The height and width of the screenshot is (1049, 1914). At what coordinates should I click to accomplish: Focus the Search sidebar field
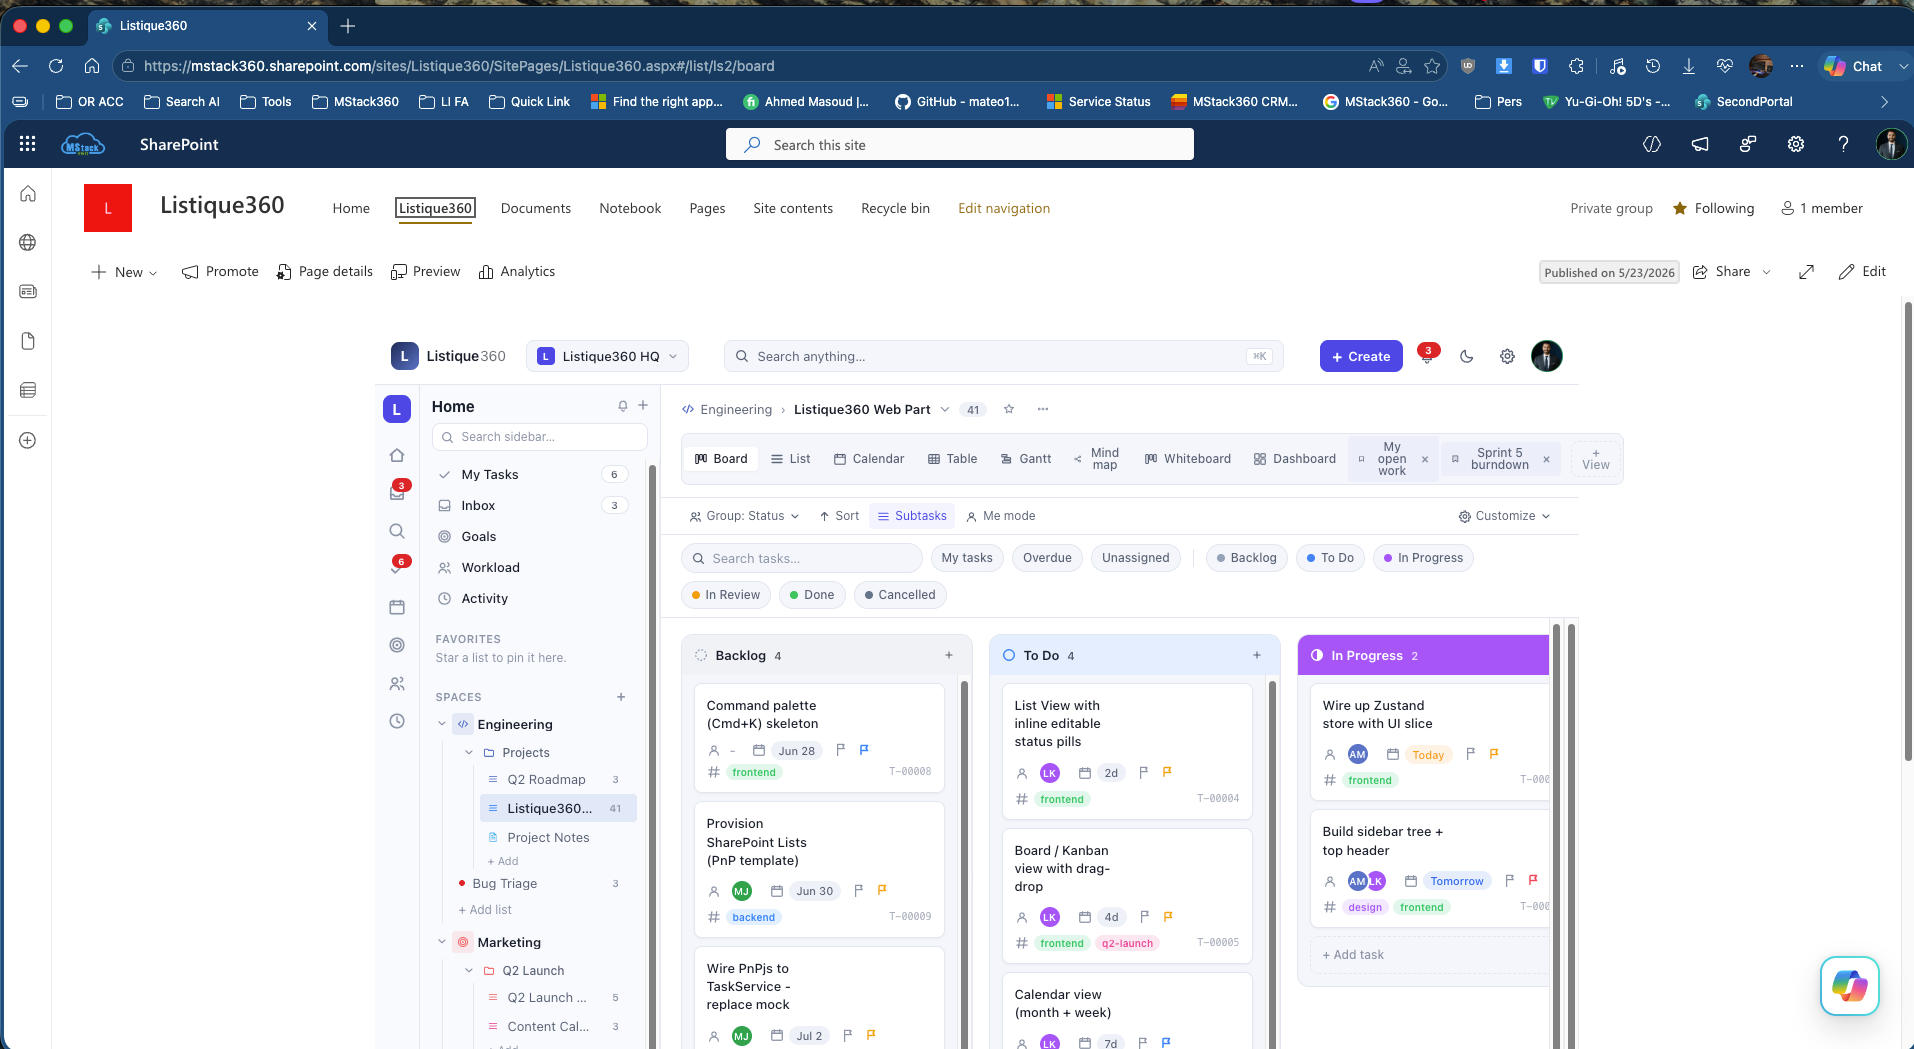[540, 437]
